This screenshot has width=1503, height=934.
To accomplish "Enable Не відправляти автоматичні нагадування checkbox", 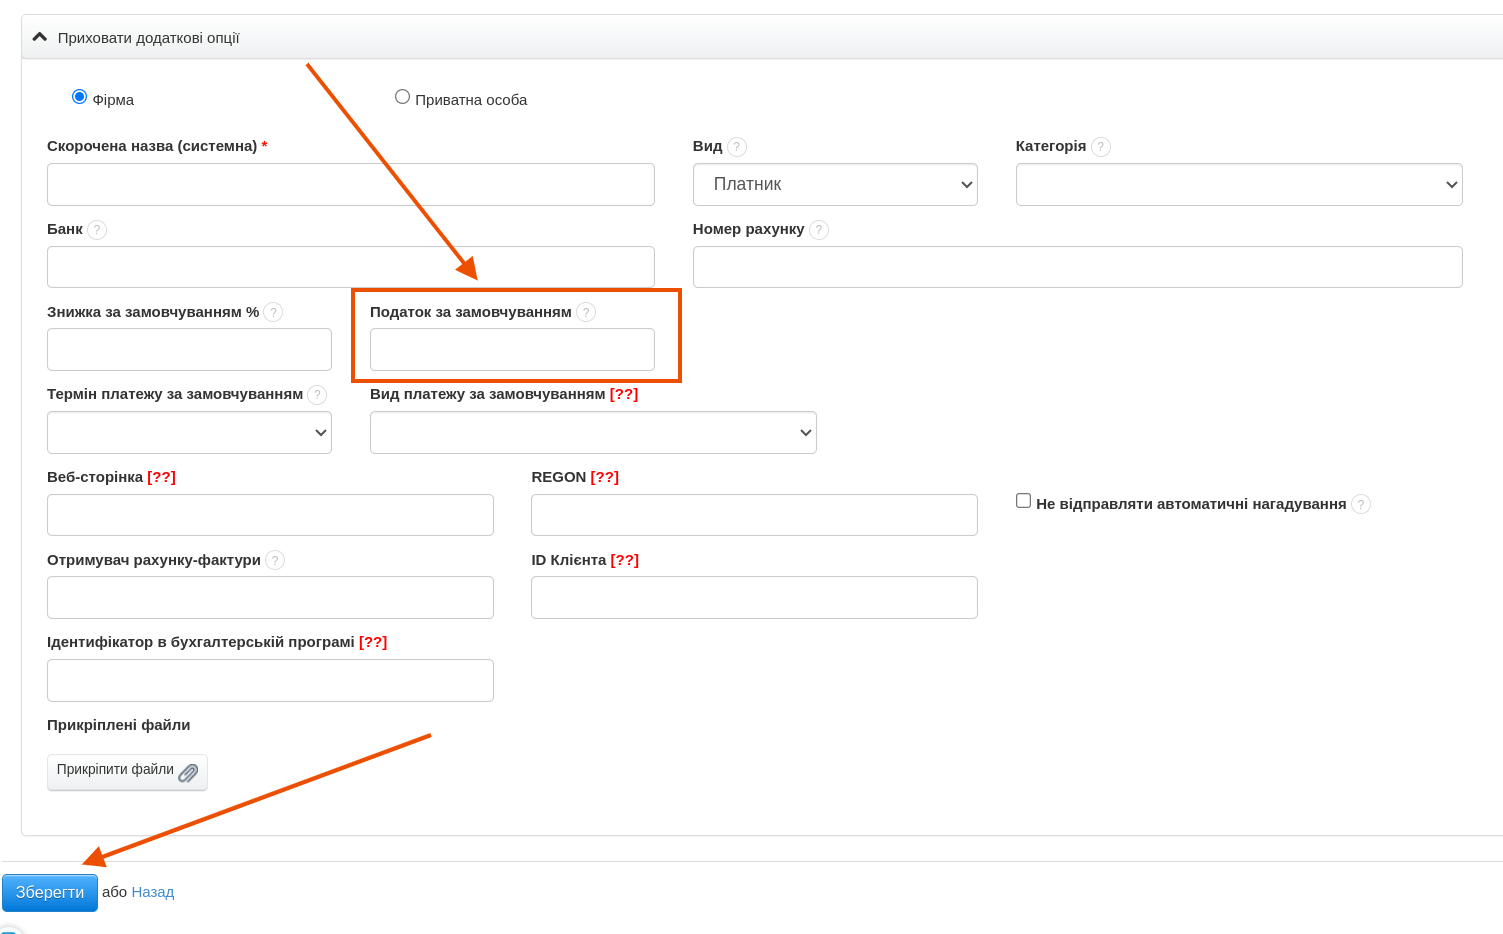I will click(x=1024, y=501).
